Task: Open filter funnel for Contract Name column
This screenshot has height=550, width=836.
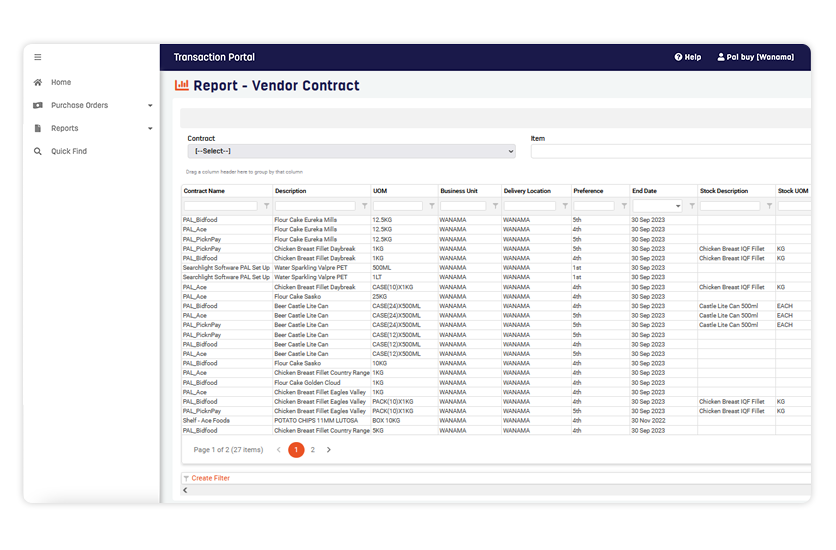Action: pyautogui.click(x=267, y=206)
